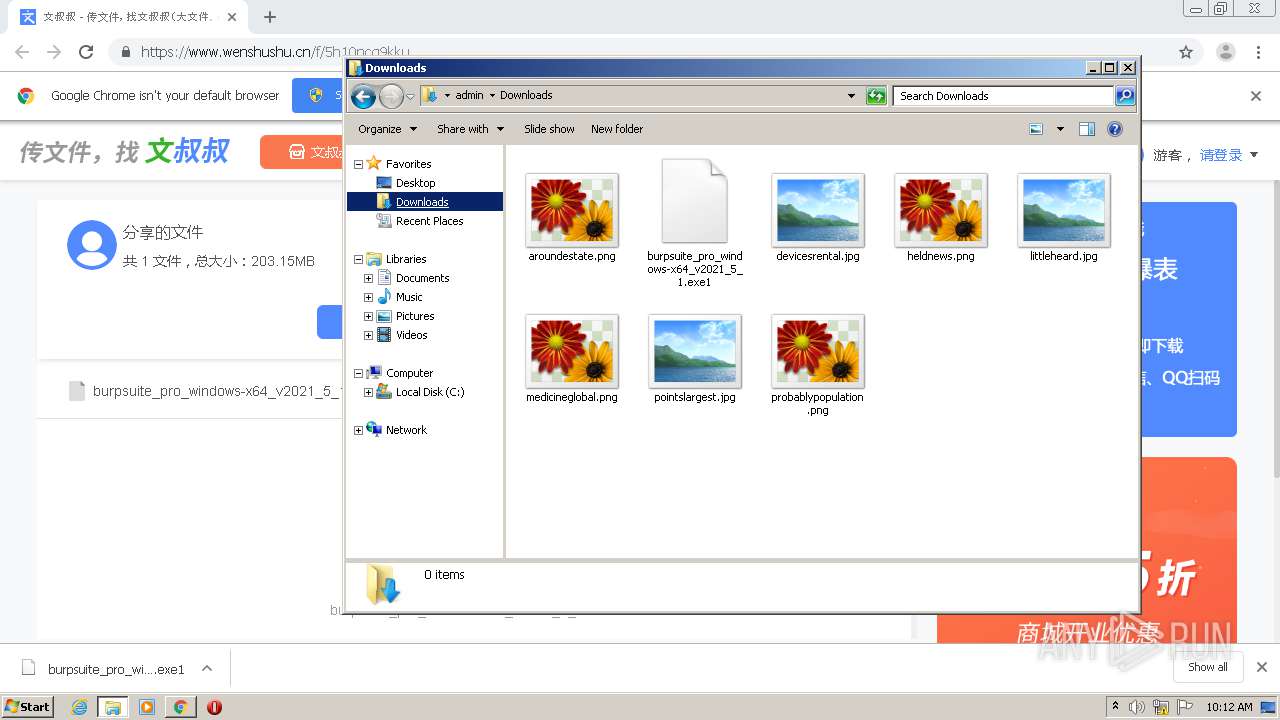Viewport: 1280px width, 720px height.
Task: Expand the Documents library node
Action: click(x=368, y=278)
